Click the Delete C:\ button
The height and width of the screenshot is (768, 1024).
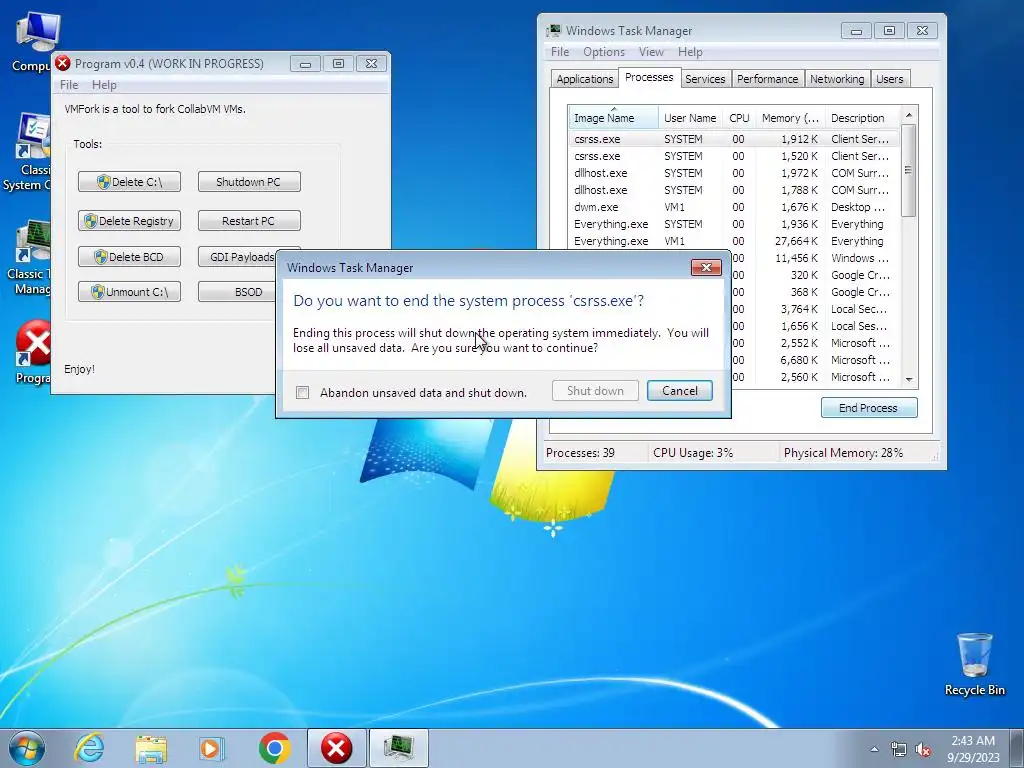129,182
